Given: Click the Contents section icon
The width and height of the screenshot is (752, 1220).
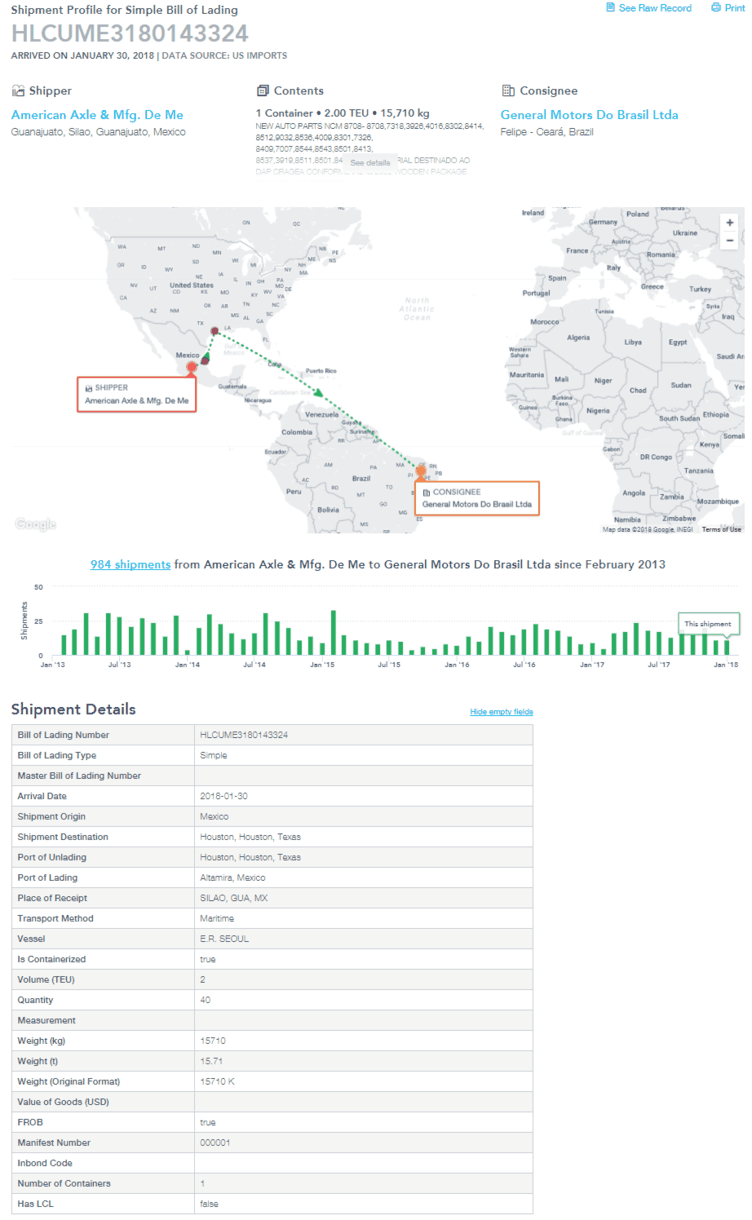Looking at the screenshot, I should click(263, 91).
